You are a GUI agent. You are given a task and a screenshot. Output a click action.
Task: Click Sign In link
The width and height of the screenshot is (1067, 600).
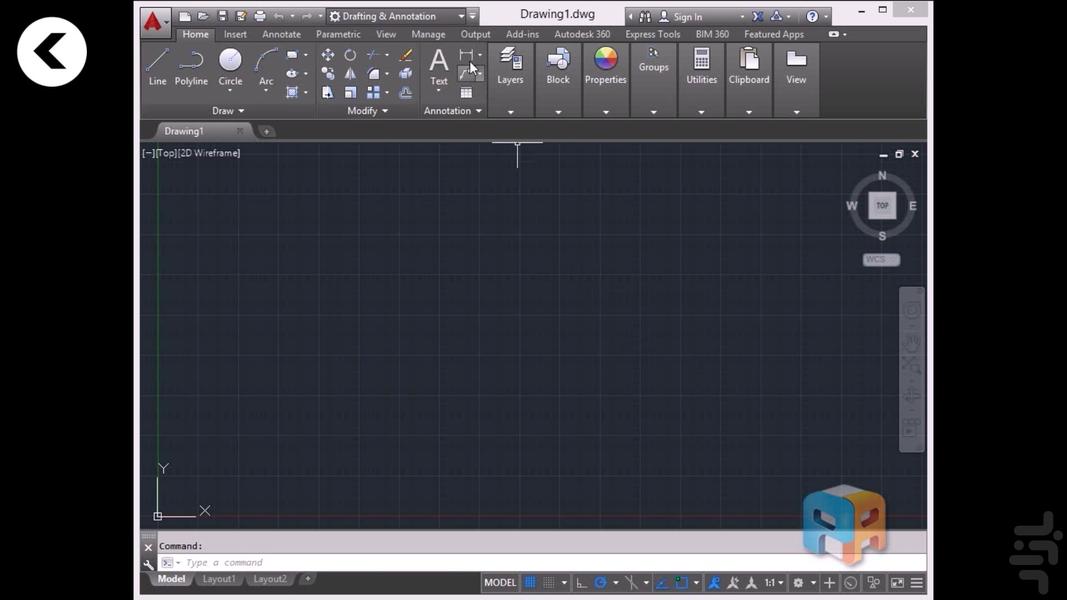click(x=687, y=16)
